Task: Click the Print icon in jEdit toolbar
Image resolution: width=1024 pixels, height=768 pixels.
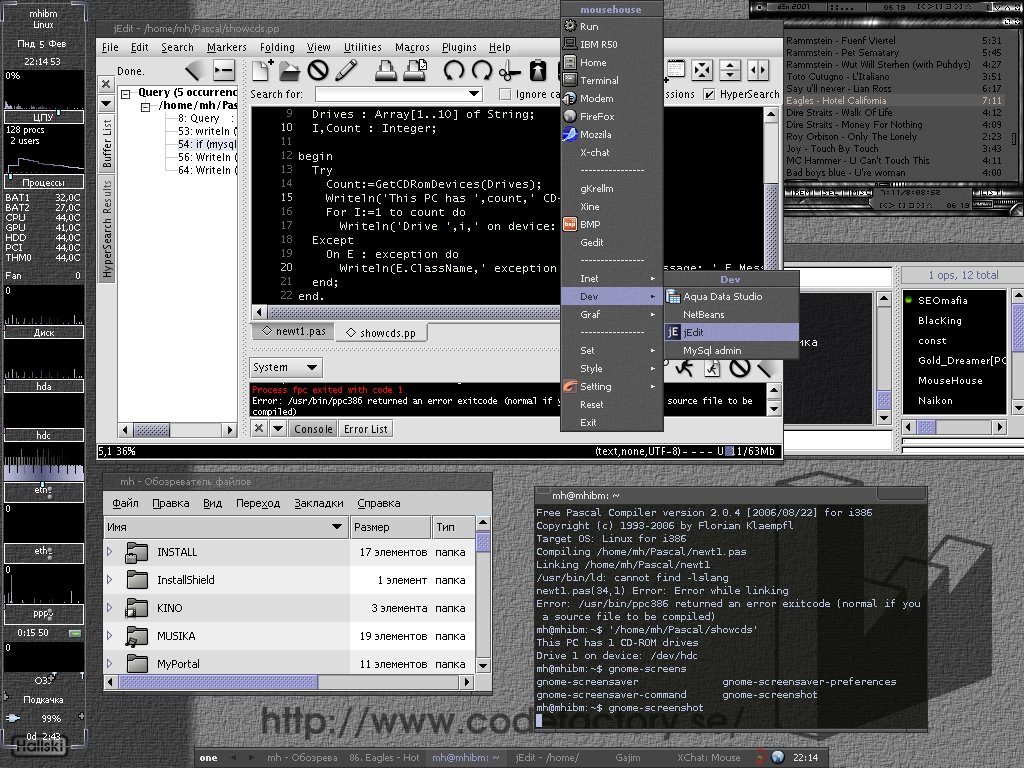Action: pyautogui.click(x=386, y=70)
